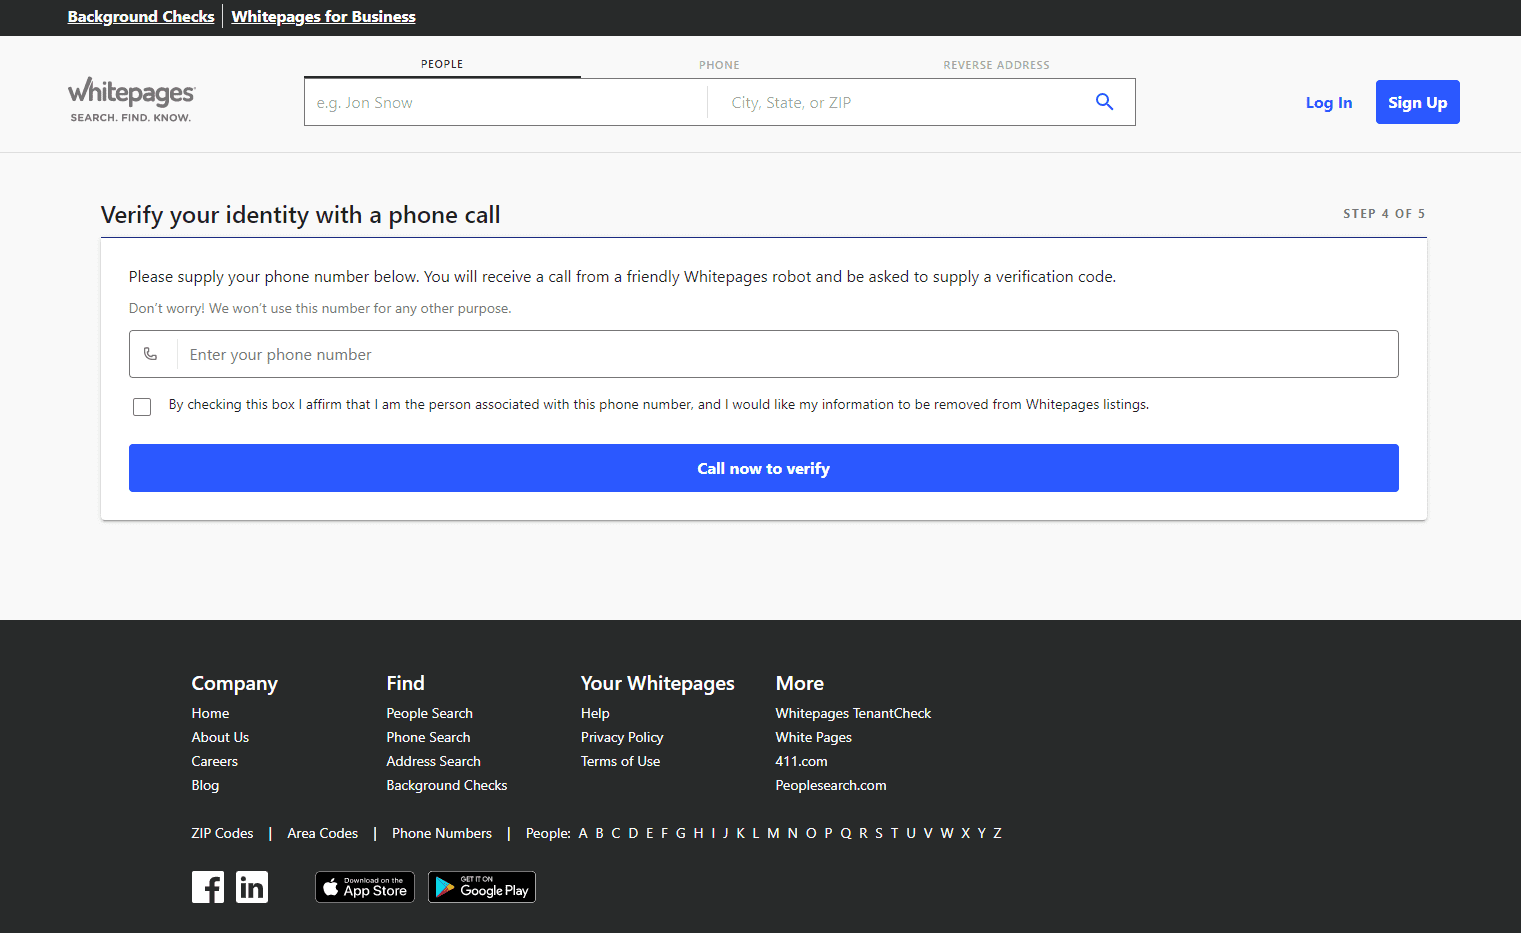Screen dimensions: 1521x933
Task: Open the Area Codes footer link
Action: (322, 833)
